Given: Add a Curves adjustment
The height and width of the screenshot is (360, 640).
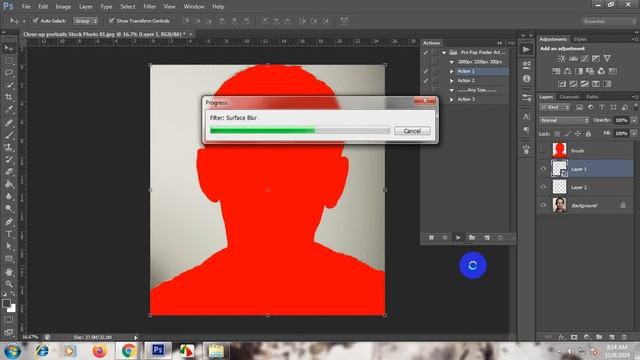Looking at the screenshot, I should click(584, 59).
